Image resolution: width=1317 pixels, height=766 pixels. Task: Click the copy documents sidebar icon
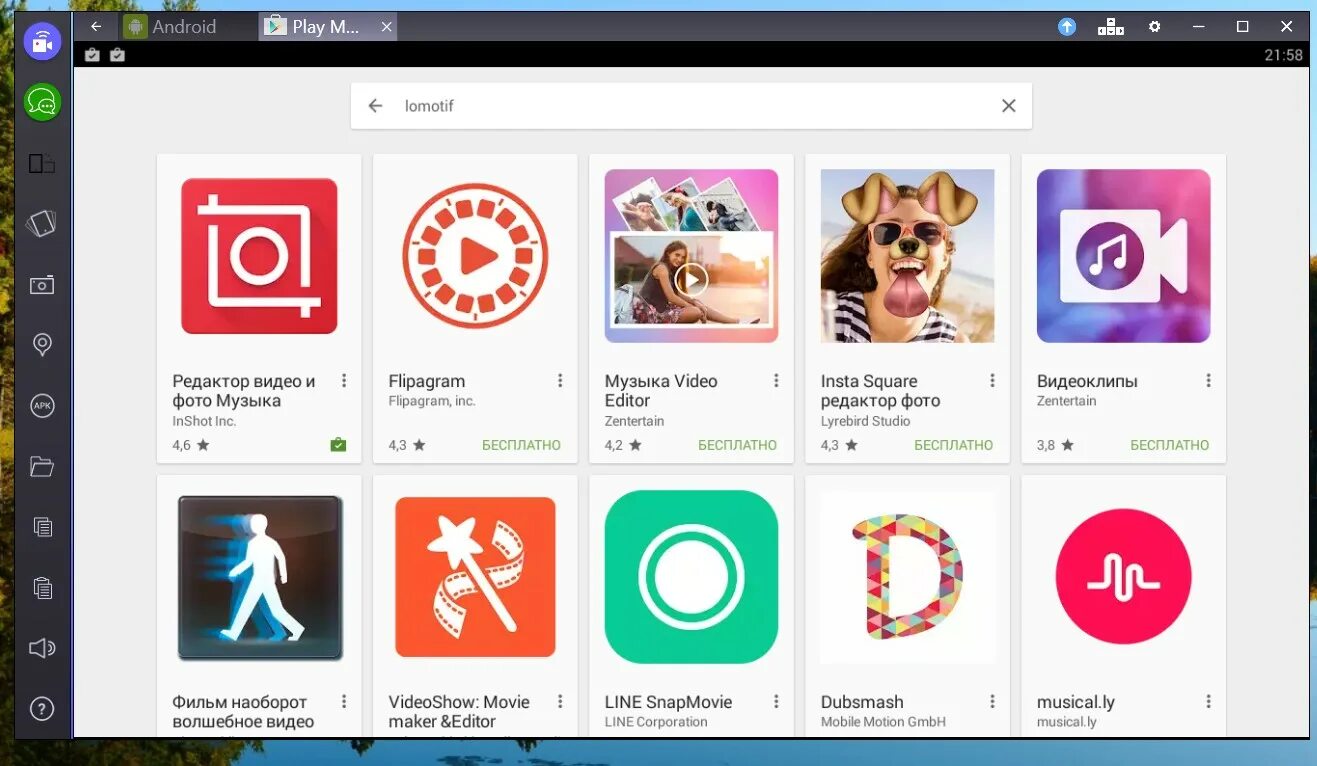tap(42, 526)
